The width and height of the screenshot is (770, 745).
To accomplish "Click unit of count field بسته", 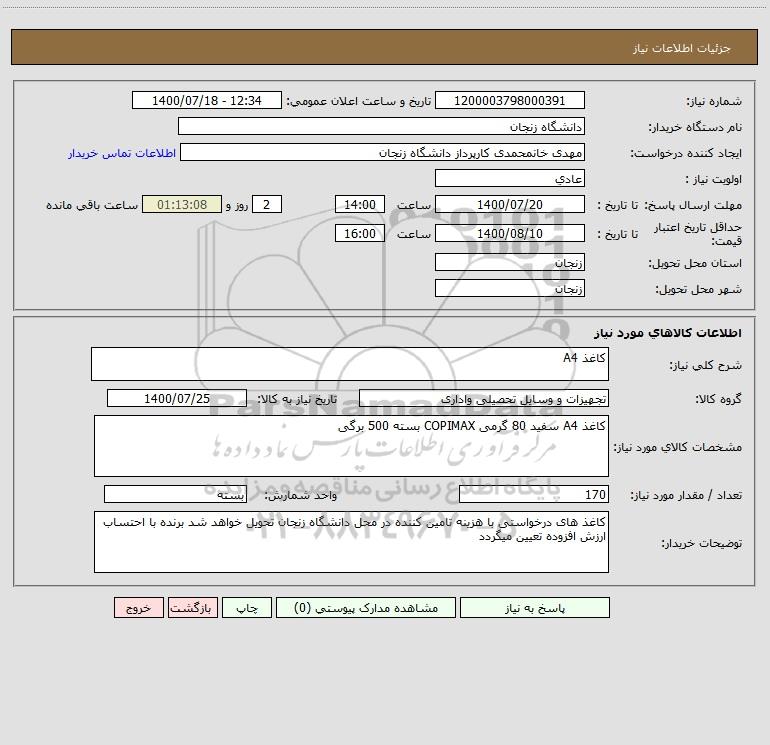I will tap(175, 494).
